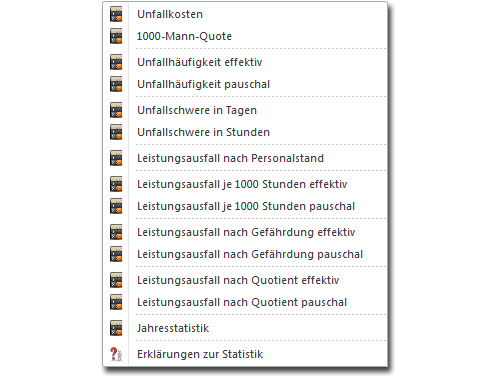Click icon for Leistungsausfall nach Gefährdung effektiv
Viewport: 490px width, 376px height.
click(x=116, y=232)
